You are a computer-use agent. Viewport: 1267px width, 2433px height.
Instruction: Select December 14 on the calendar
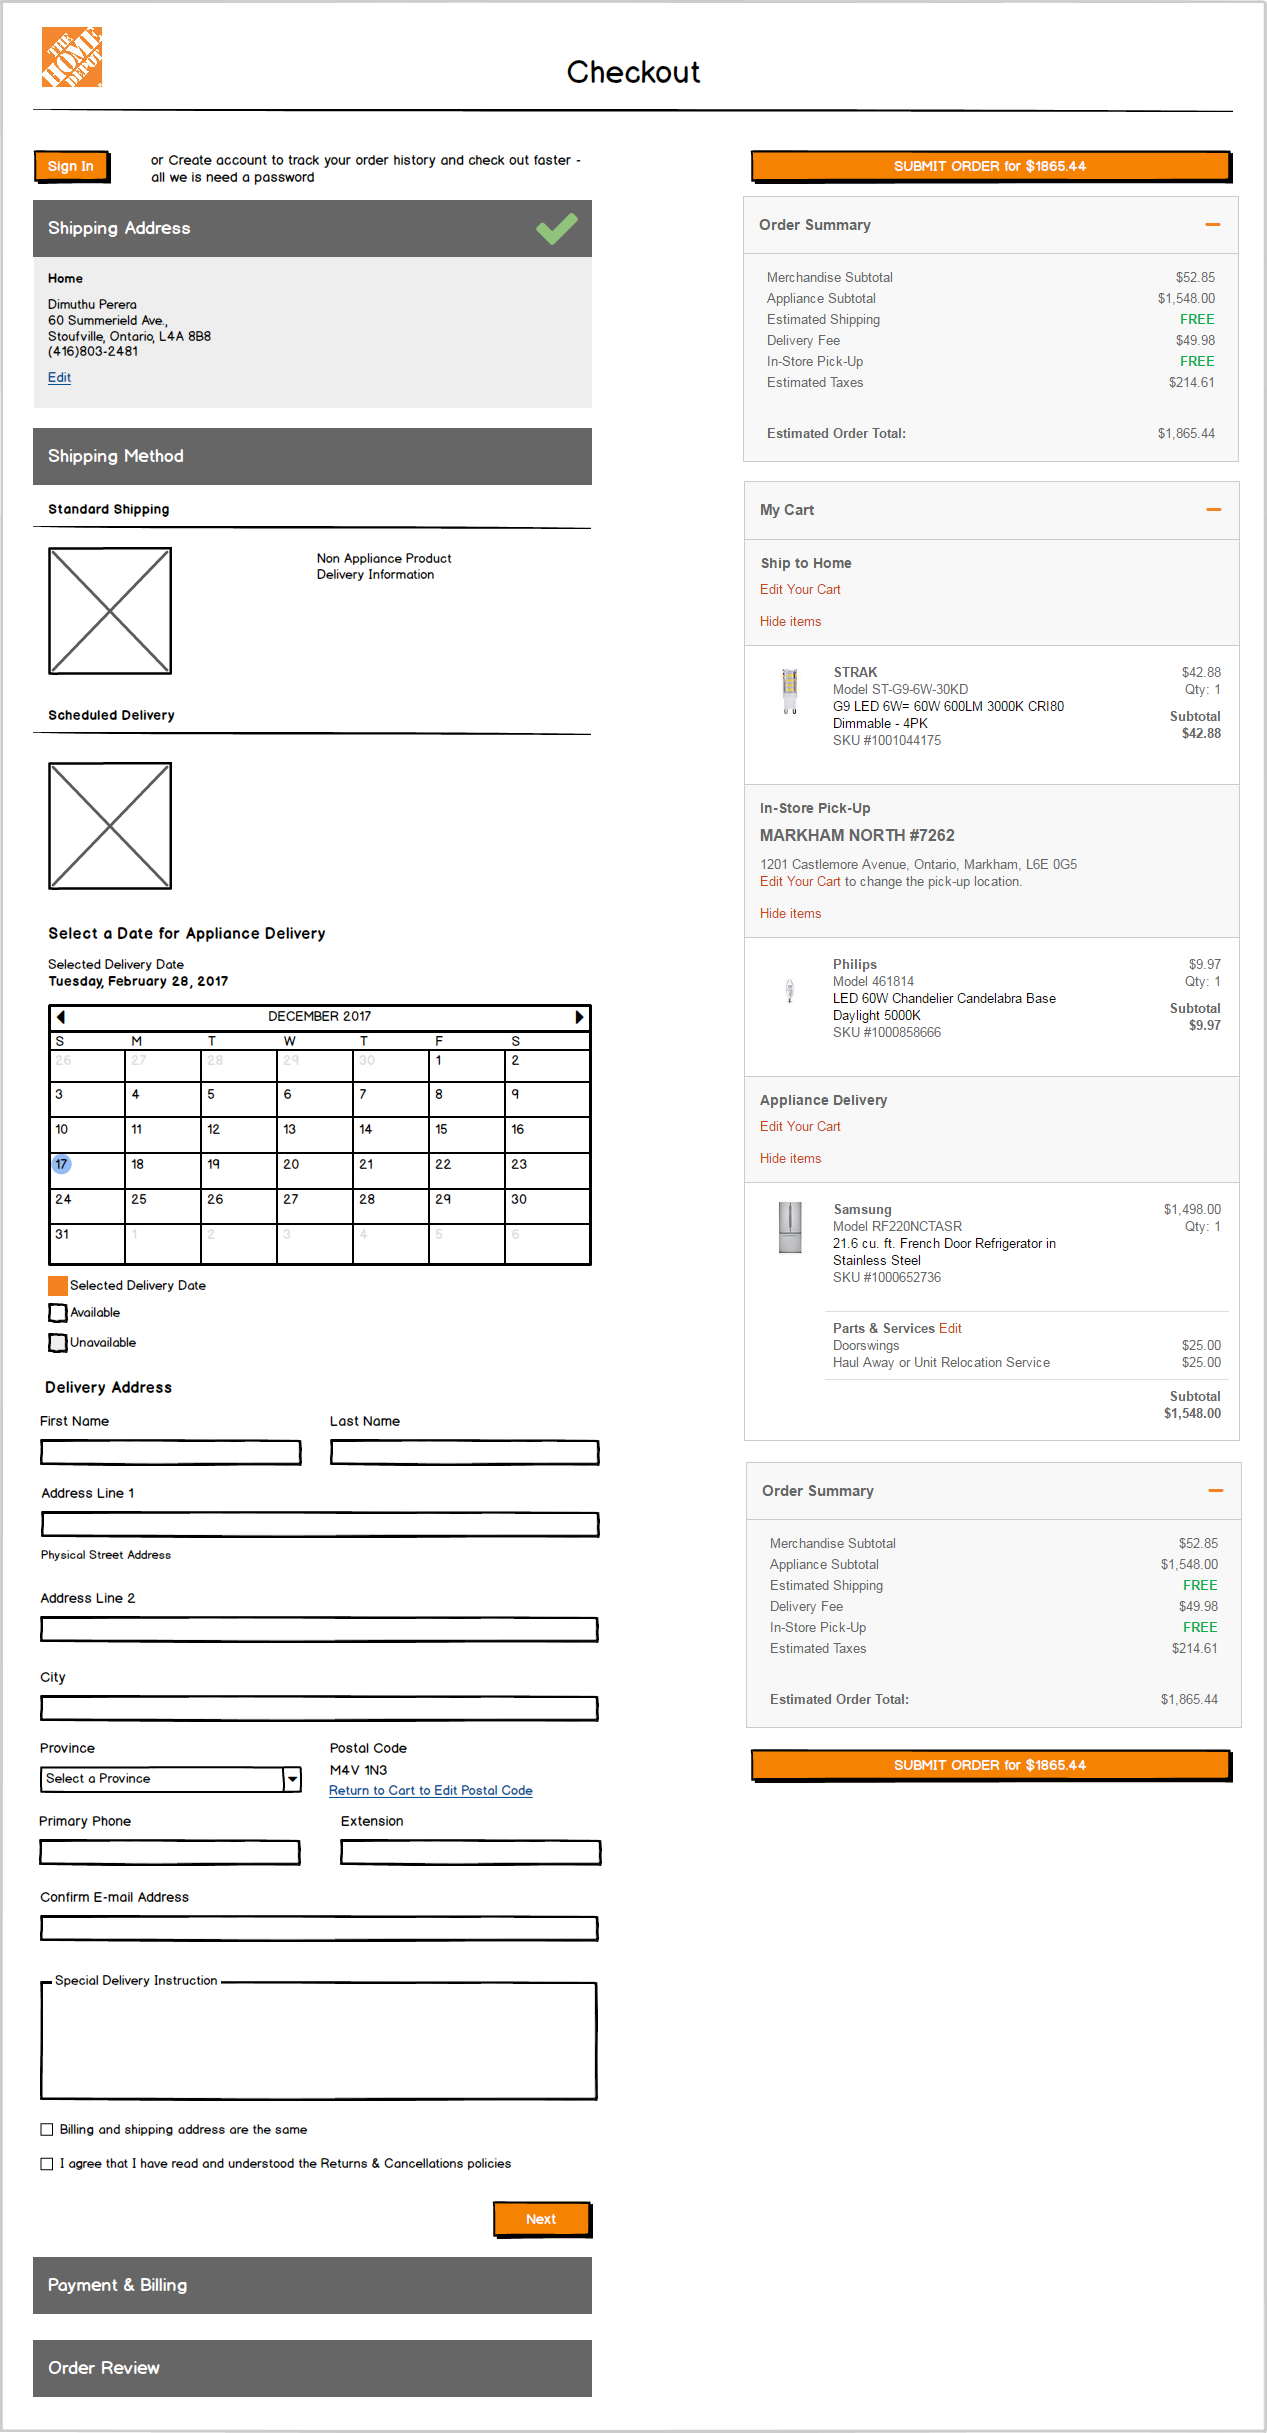pos(390,1136)
